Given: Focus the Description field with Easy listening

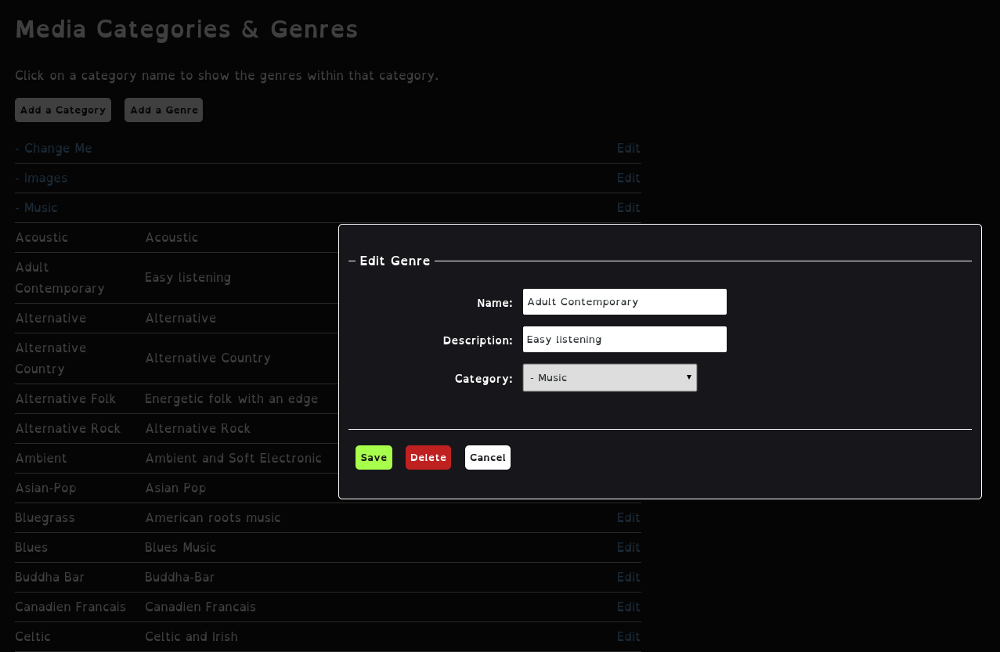Looking at the screenshot, I should click(x=624, y=339).
